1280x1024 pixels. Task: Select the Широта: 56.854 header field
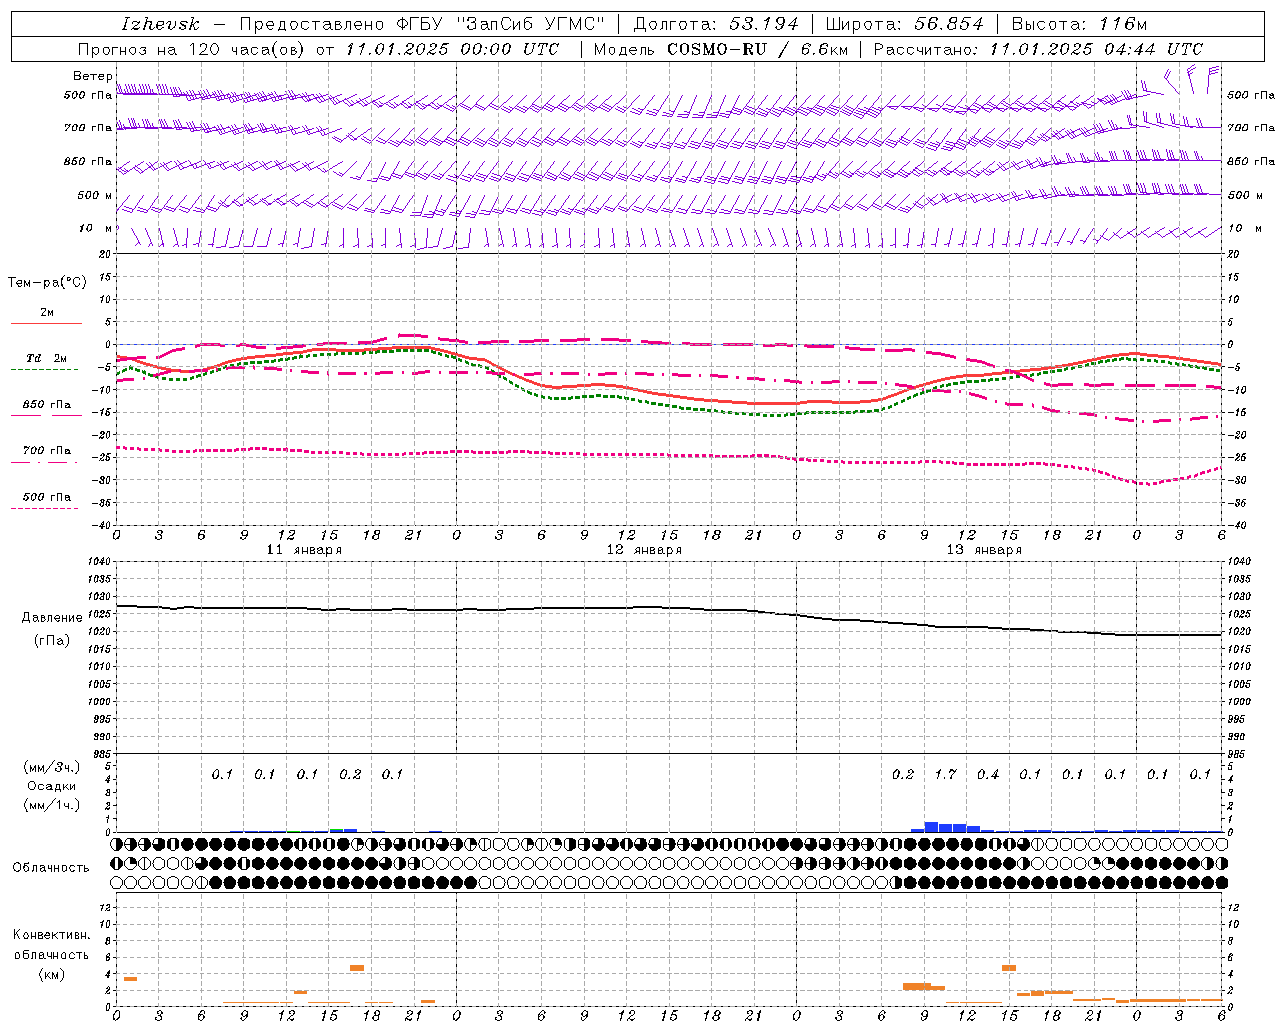(x=904, y=25)
